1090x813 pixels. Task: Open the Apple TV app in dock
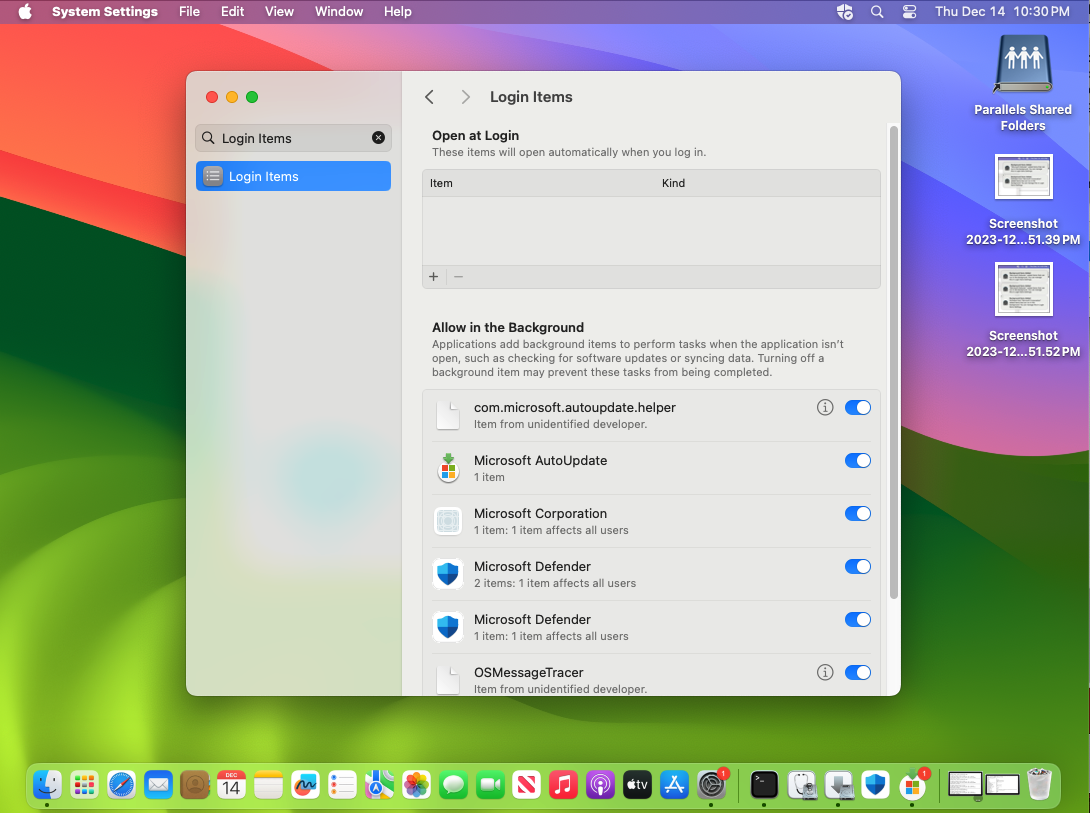[x=637, y=785]
